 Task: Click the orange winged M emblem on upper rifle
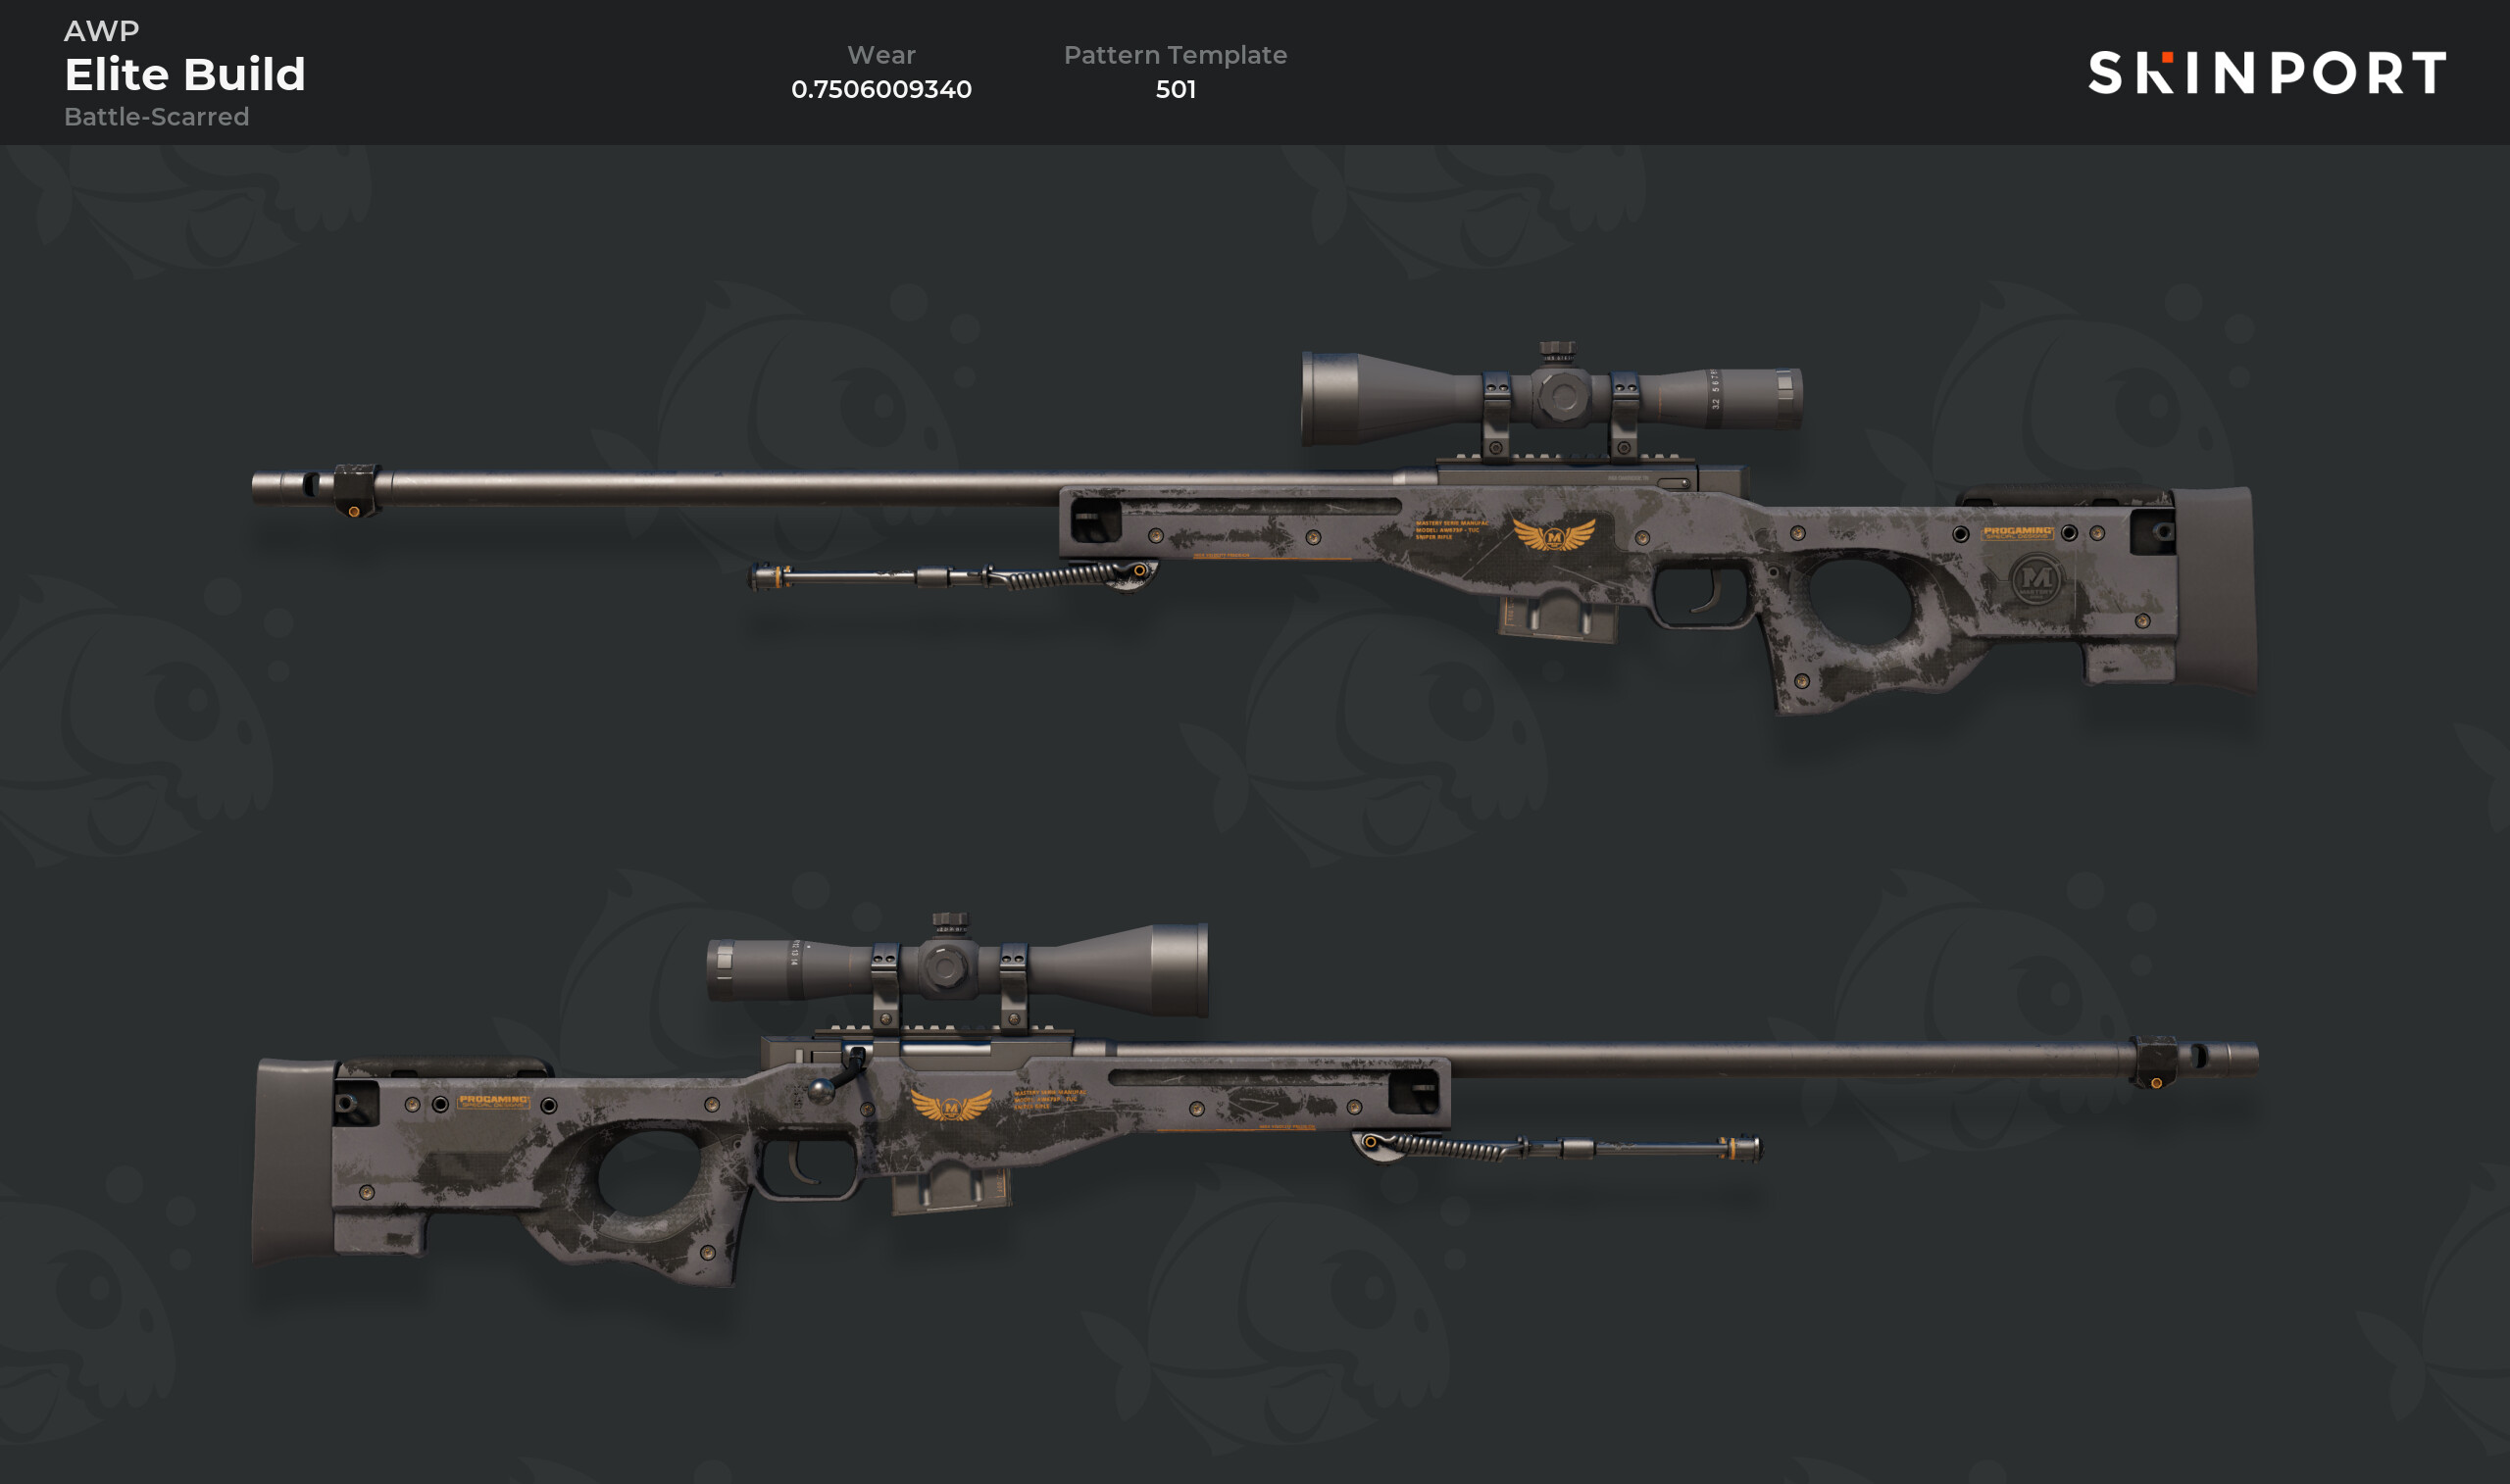(x=1553, y=535)
